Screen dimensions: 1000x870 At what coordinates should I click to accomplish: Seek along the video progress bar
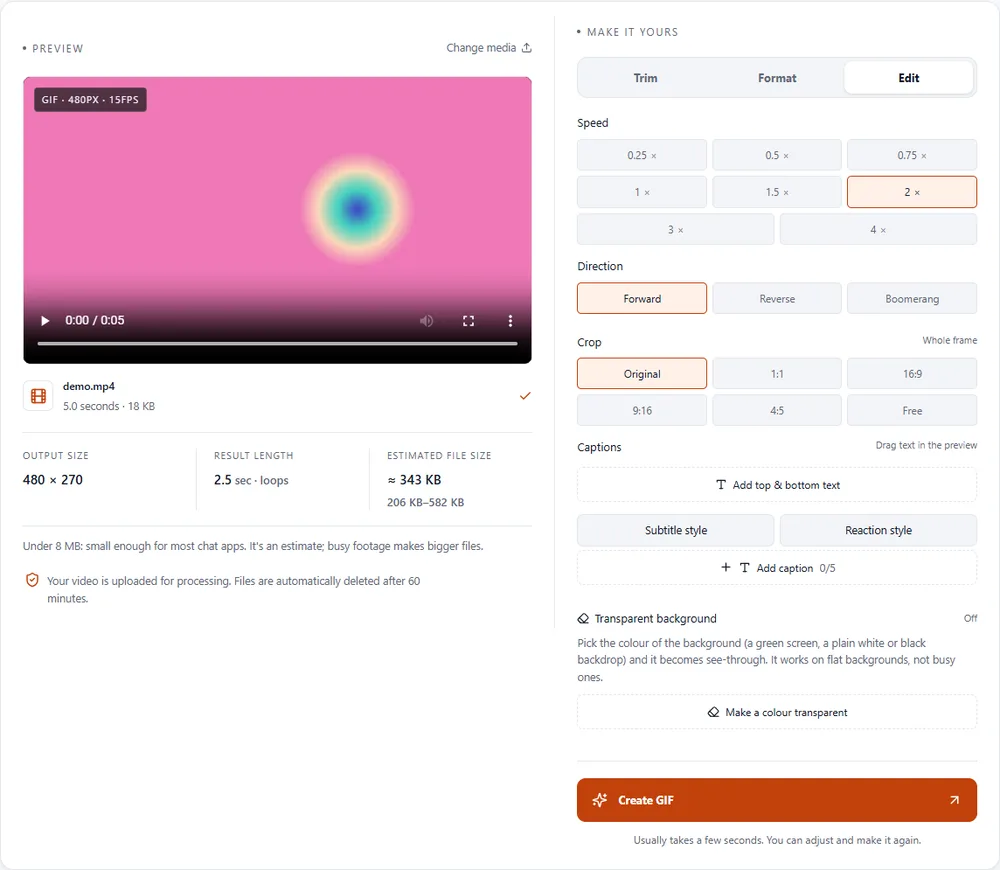[277, 344]
